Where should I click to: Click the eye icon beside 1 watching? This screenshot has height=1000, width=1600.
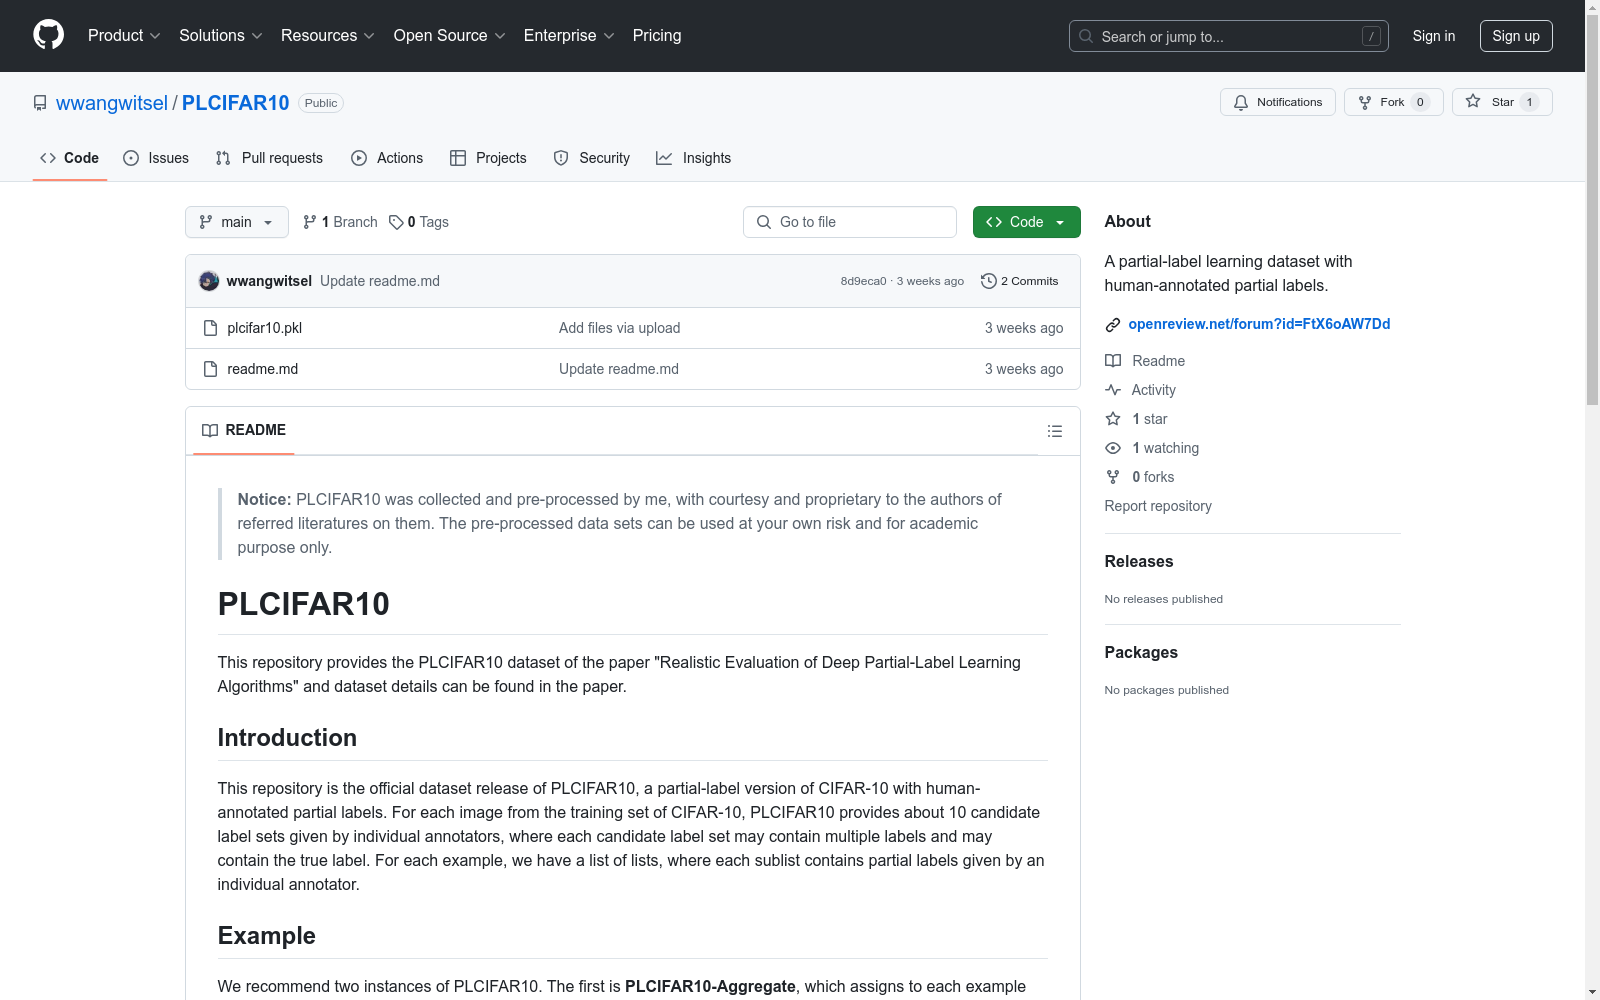1113,448
